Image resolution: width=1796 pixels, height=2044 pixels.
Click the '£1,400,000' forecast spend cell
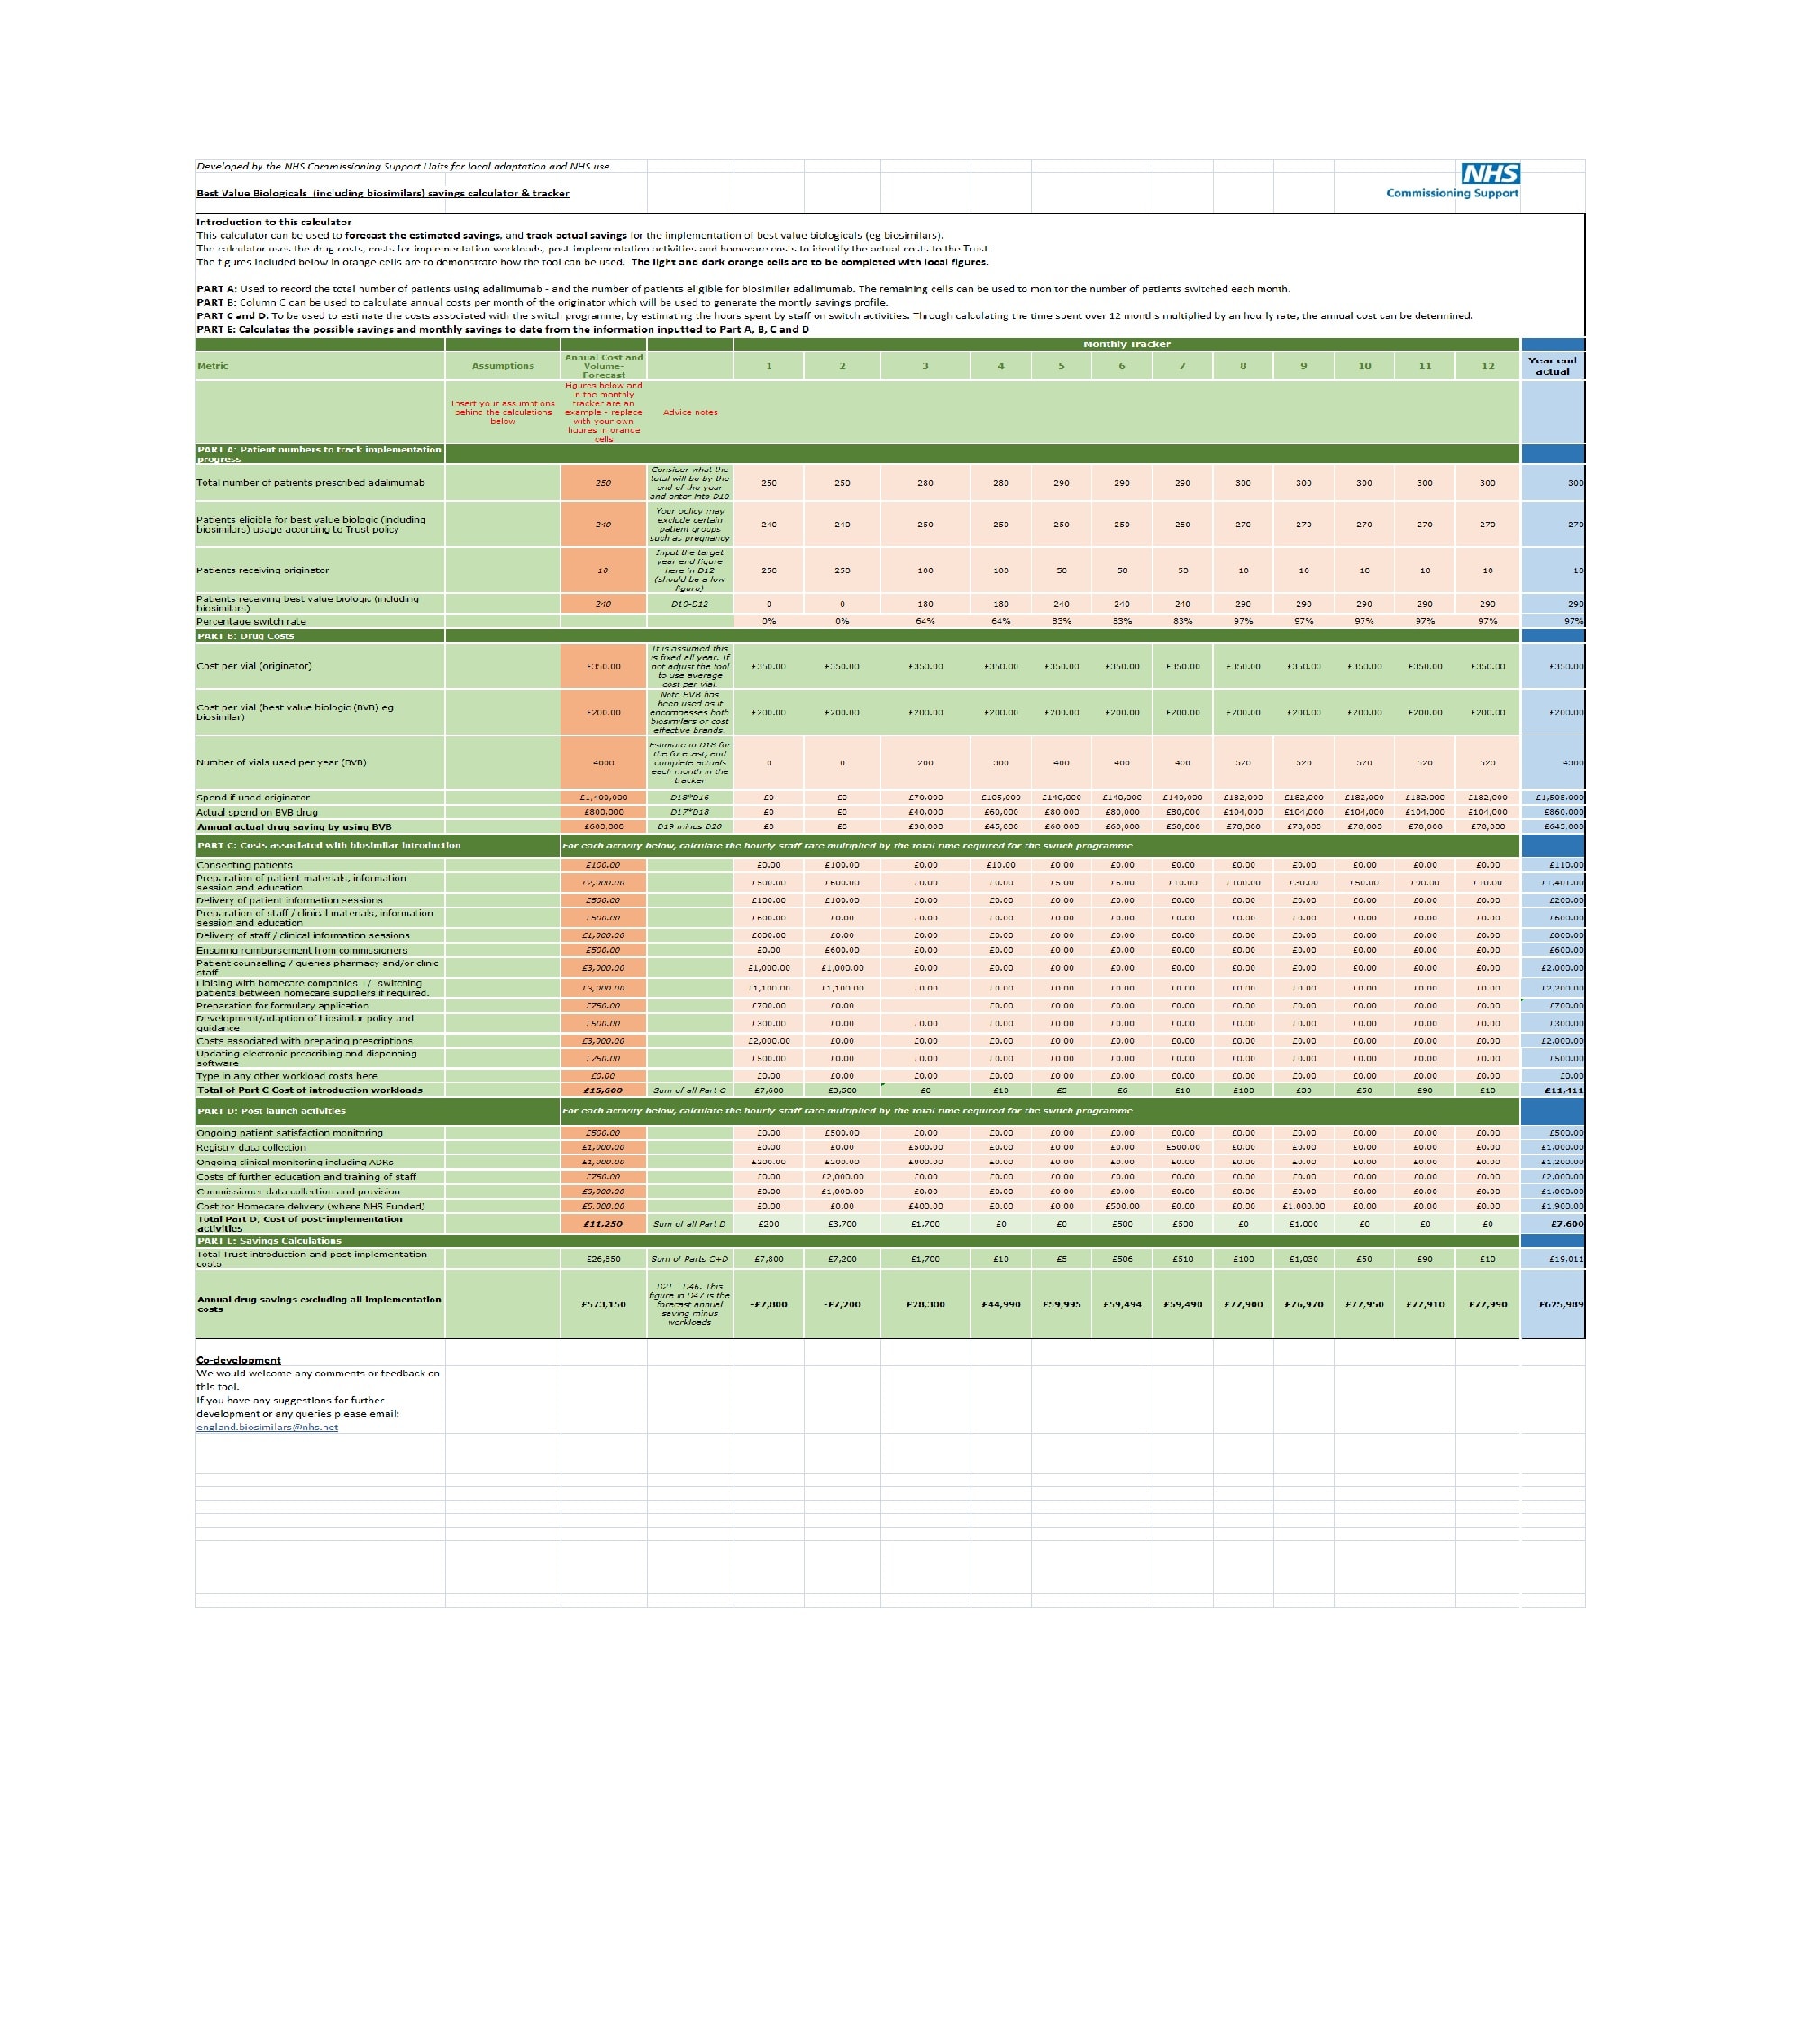tap(604, 798)
